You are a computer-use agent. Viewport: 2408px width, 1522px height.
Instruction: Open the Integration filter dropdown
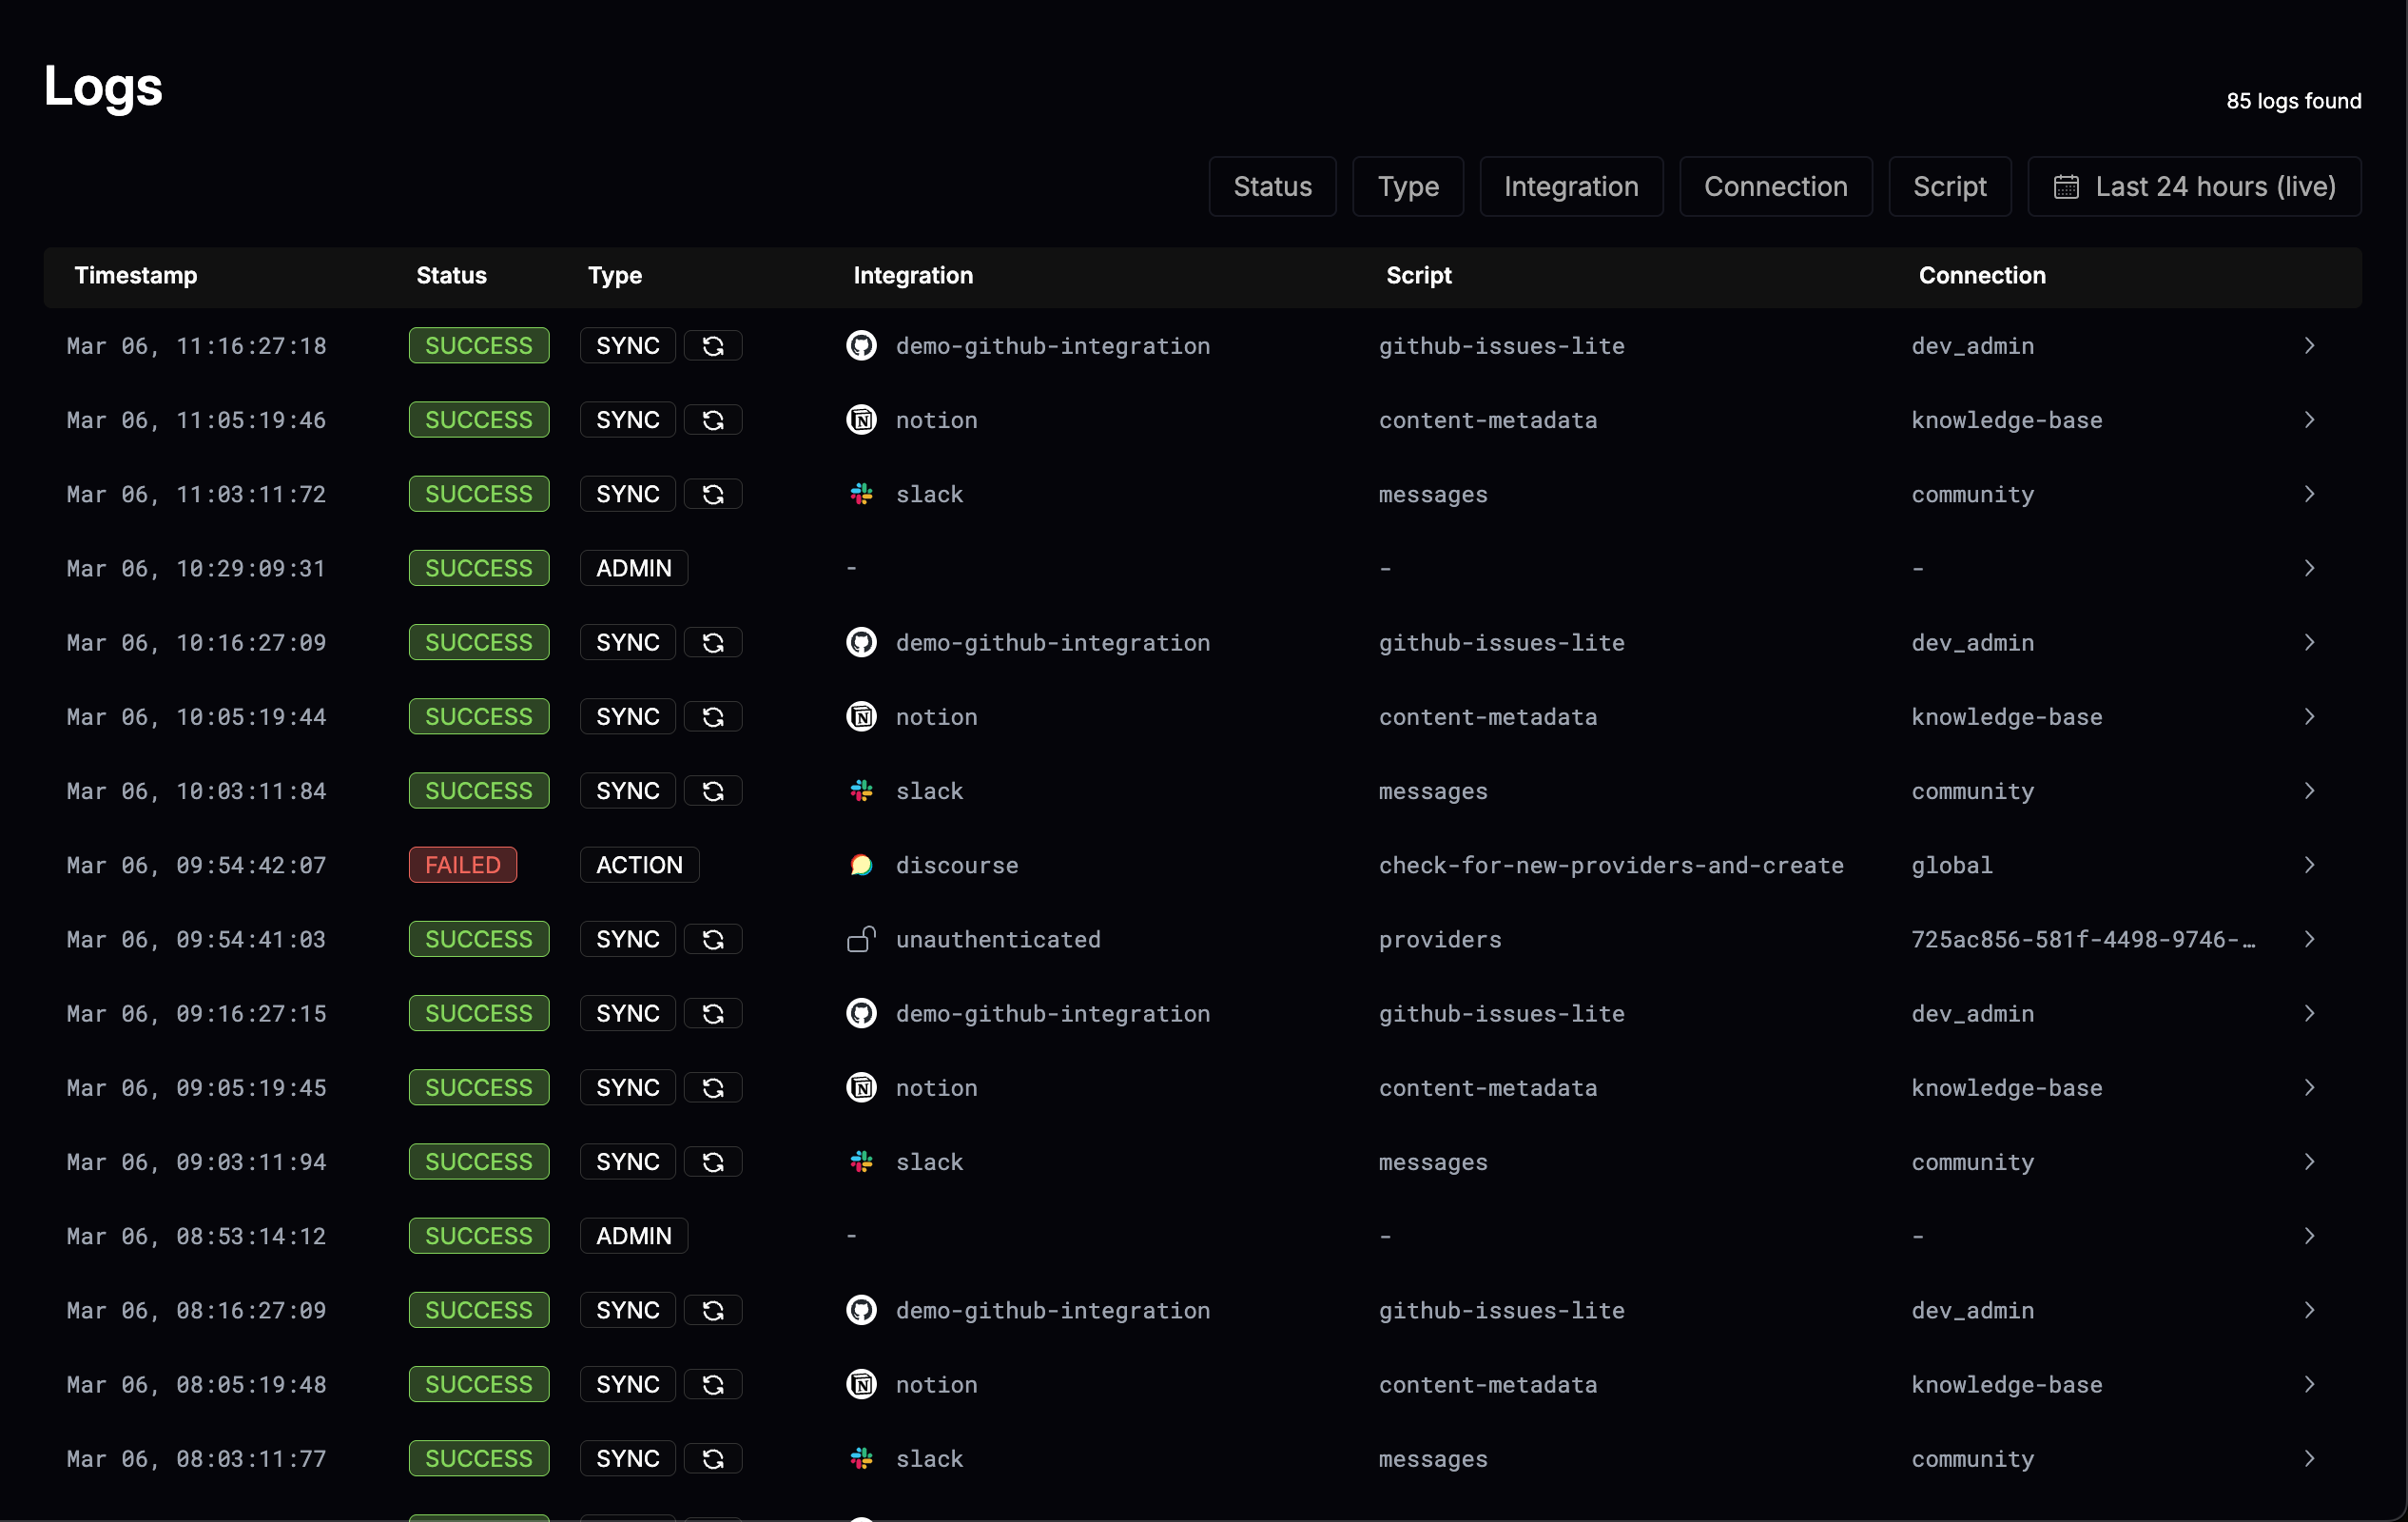pos(1570,187)
